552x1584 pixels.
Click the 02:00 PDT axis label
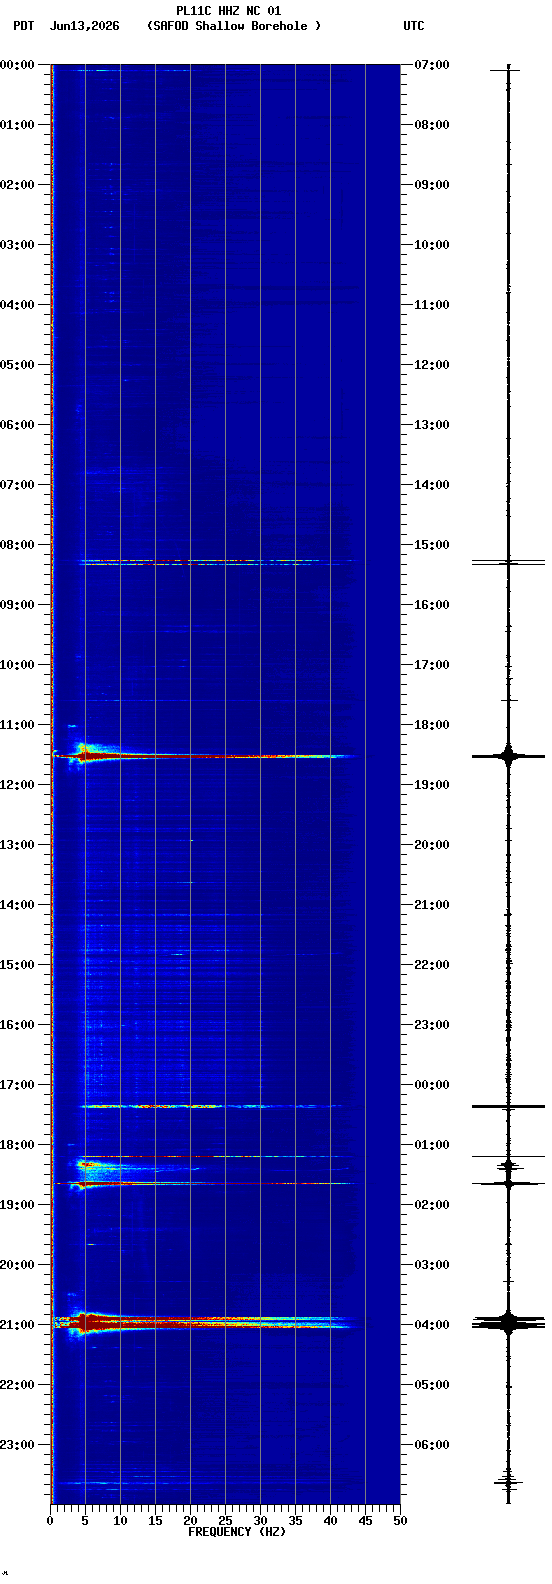point(17,185)
